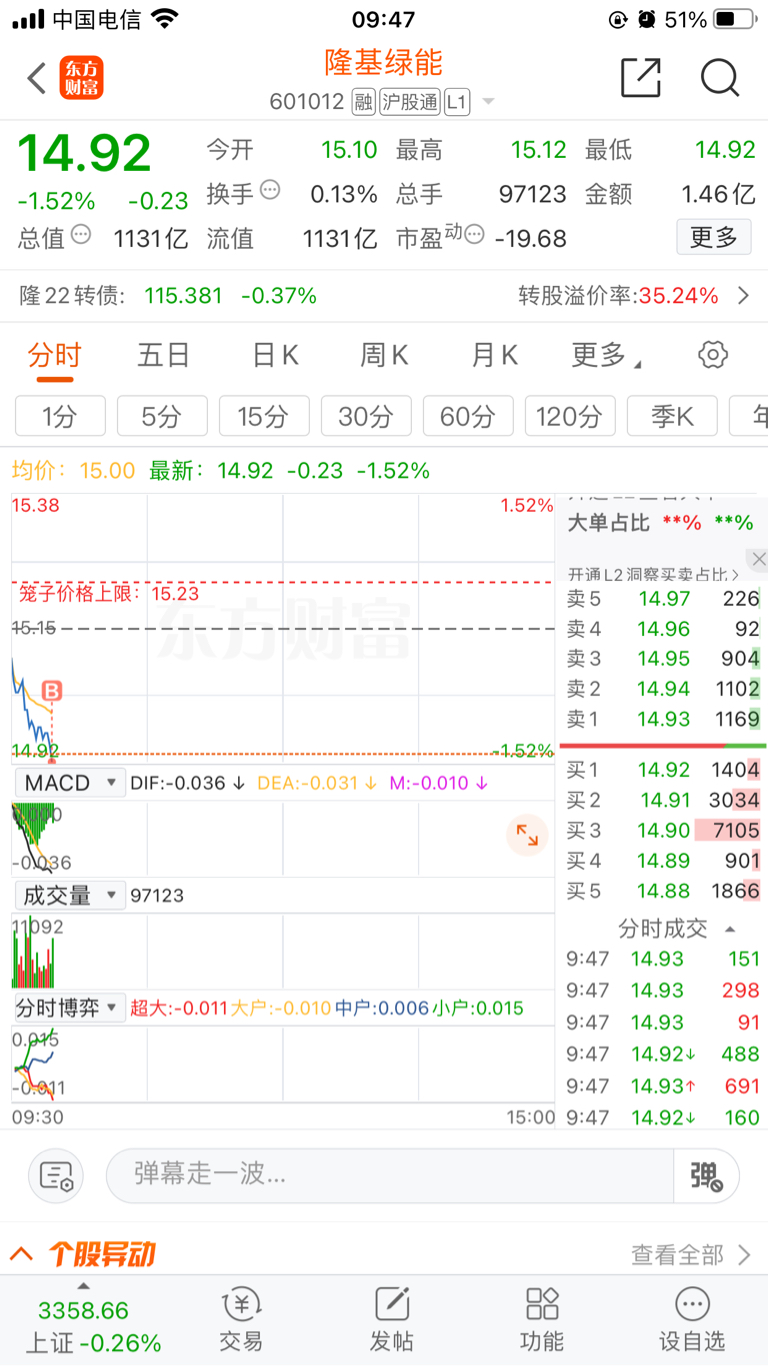The width and height of the screenshot is (768, 1366).
Task: Open danmaku list settings icon
Action: (56, 1176)
